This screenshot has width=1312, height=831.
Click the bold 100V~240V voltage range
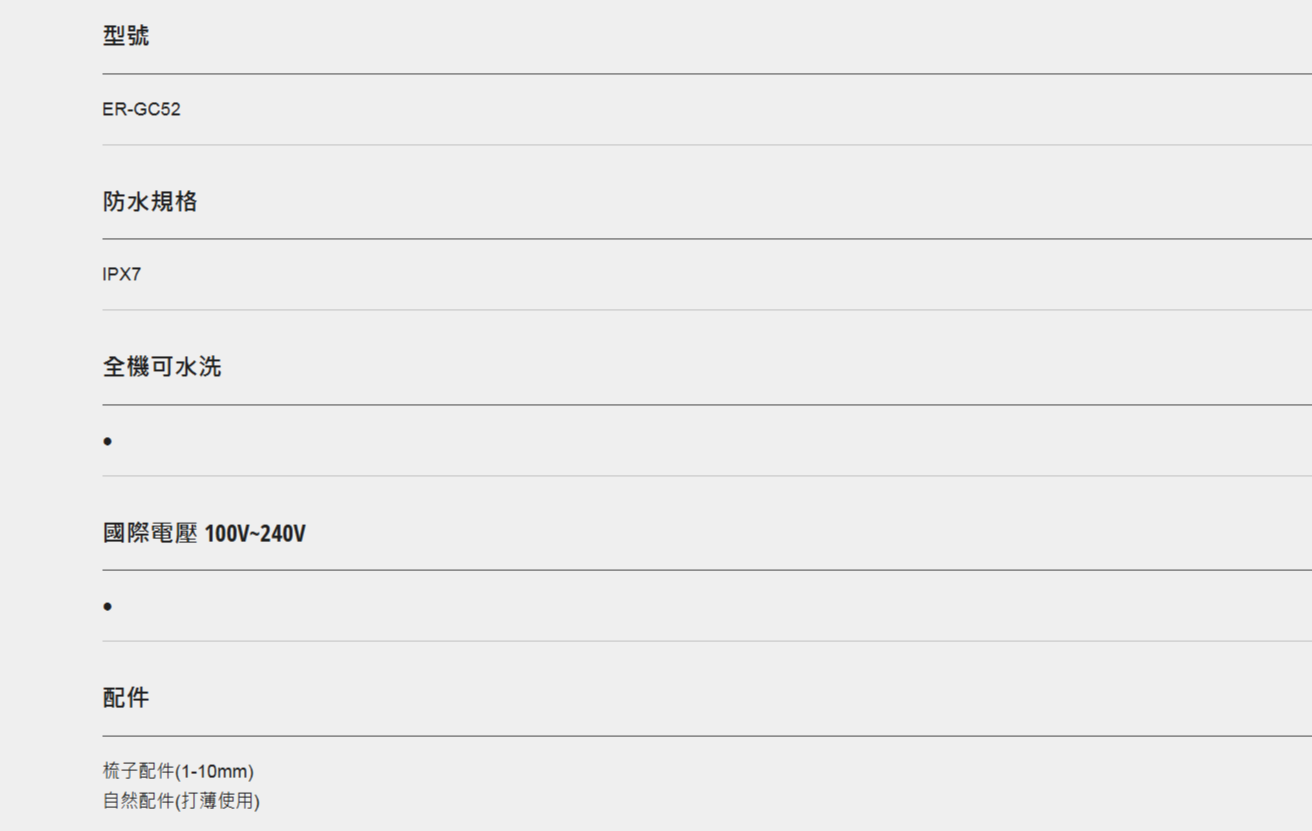coord(255,534)
